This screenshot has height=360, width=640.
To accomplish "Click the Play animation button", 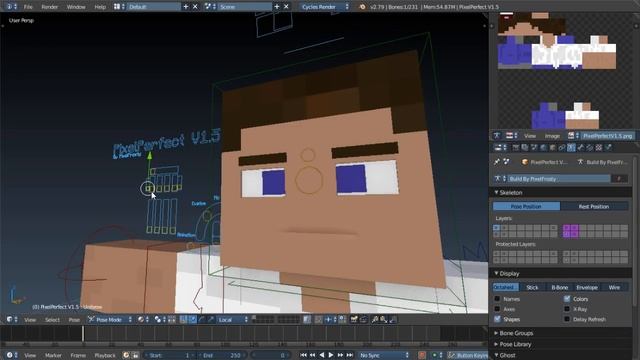I will point(331,355).
